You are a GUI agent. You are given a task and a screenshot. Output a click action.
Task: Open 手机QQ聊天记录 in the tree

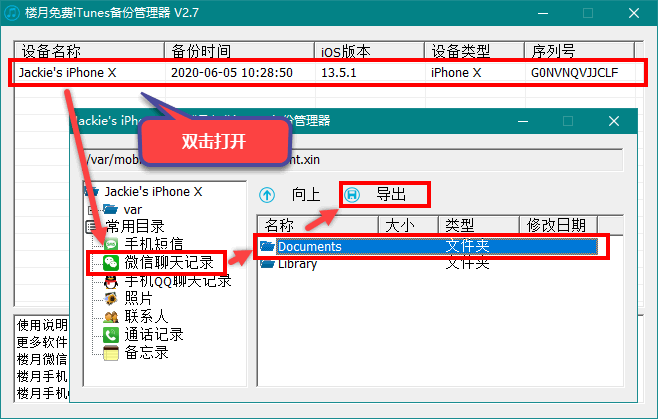pos(178,281)
